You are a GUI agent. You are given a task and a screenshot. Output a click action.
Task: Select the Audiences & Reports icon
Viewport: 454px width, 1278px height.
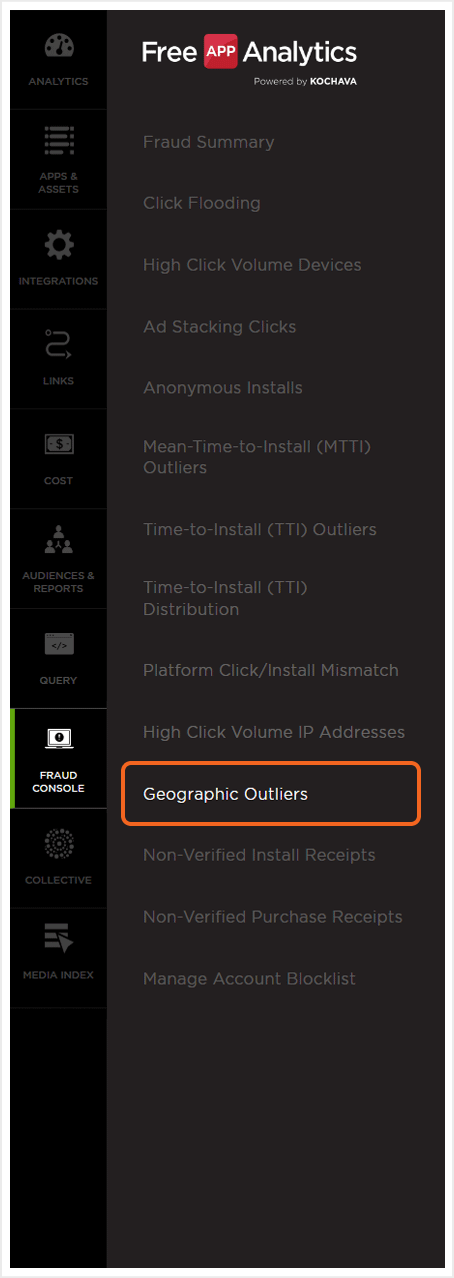58,542
